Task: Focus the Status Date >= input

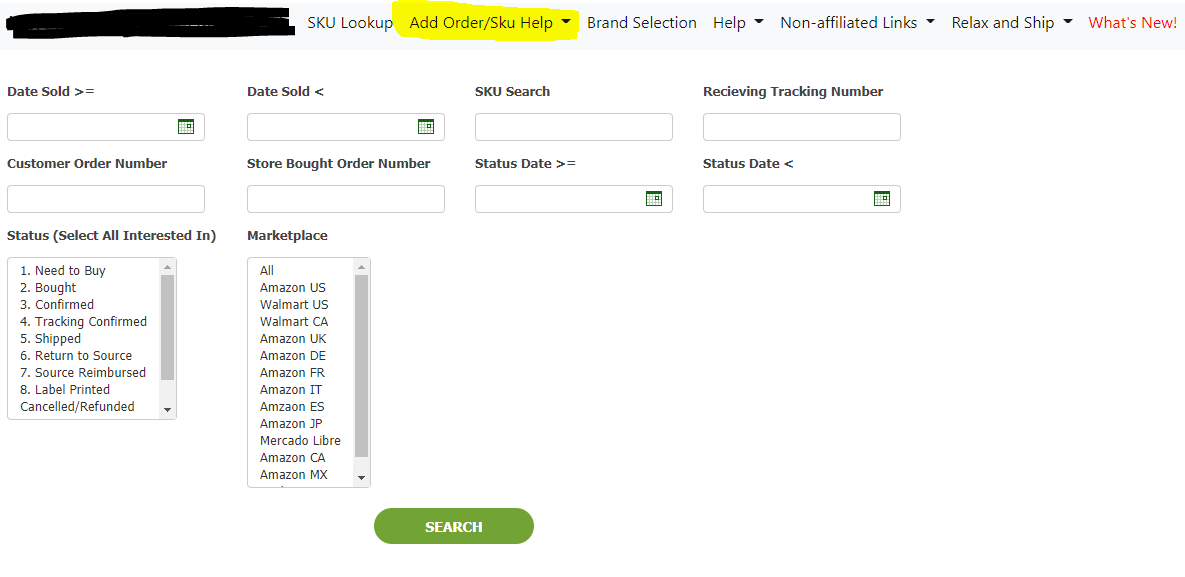Action: pyautogui.click(x=574, y=199)
